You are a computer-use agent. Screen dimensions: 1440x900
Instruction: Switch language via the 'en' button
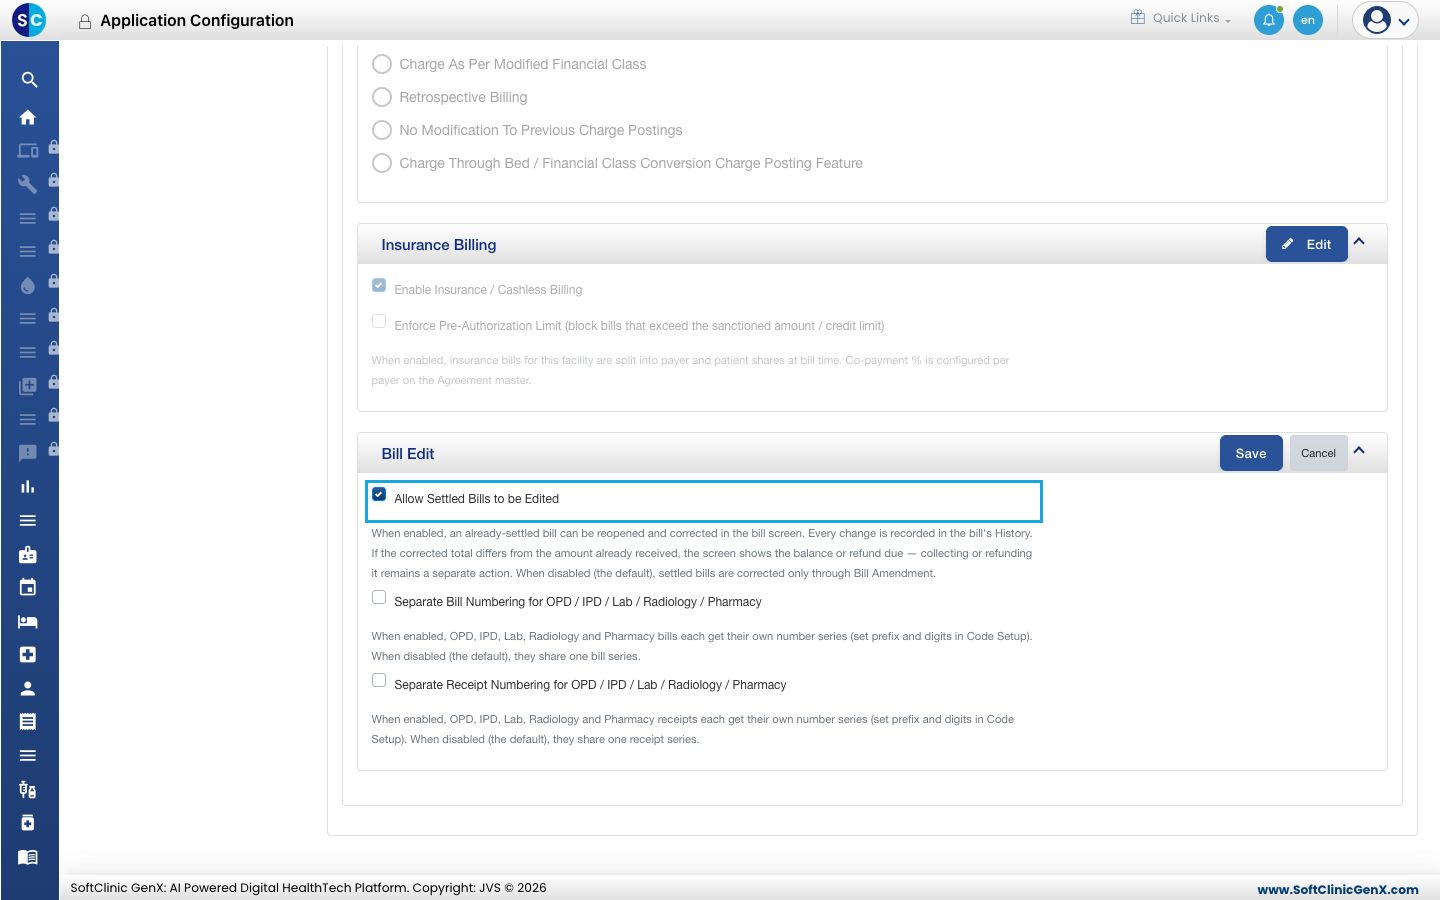point(1308,20)
